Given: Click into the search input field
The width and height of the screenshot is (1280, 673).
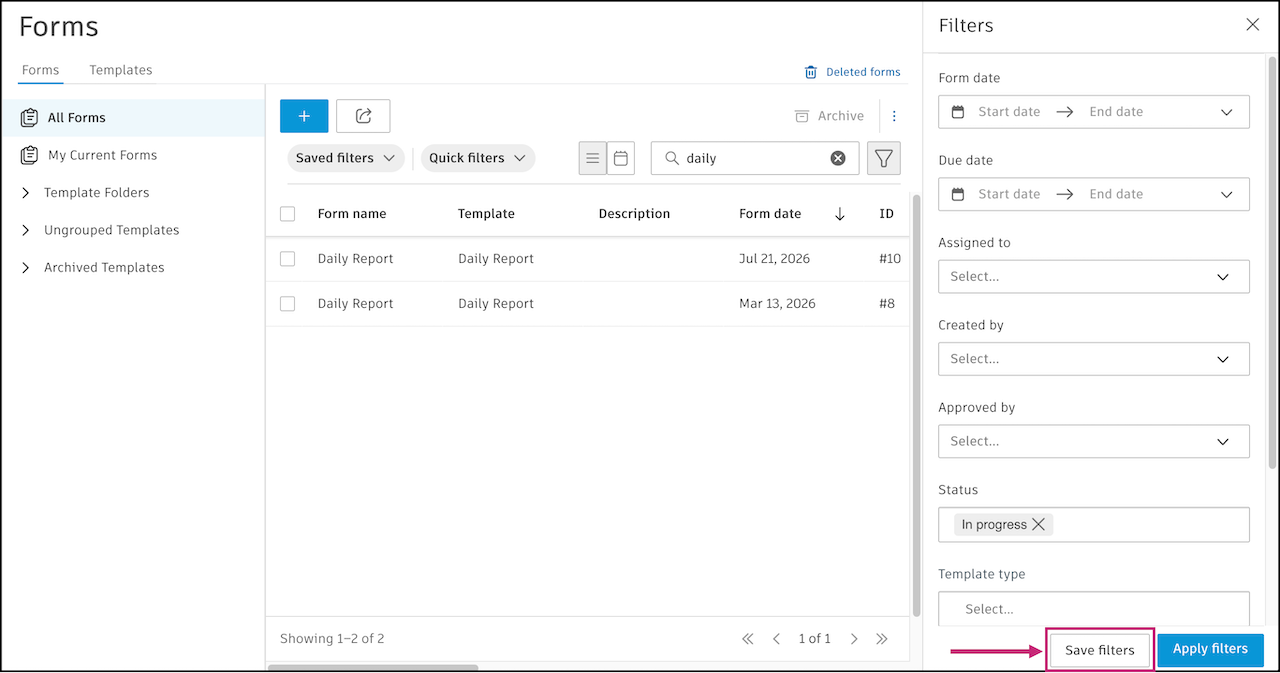Looking at the screenshot, I should pyautogui.click(x=755, y=158).
